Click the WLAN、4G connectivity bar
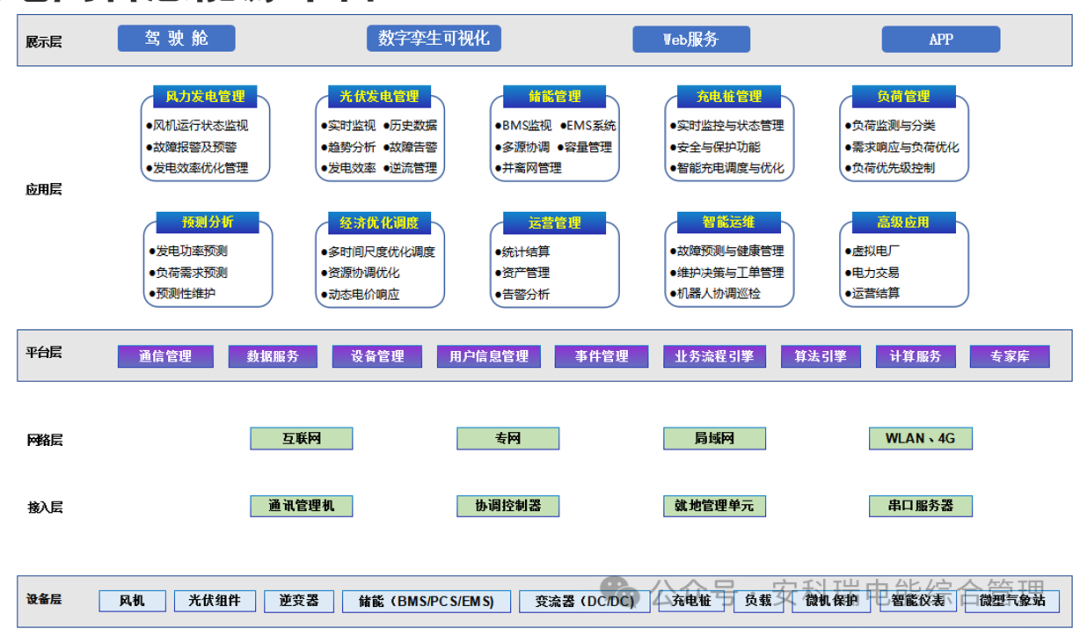 tap(920, 438)
